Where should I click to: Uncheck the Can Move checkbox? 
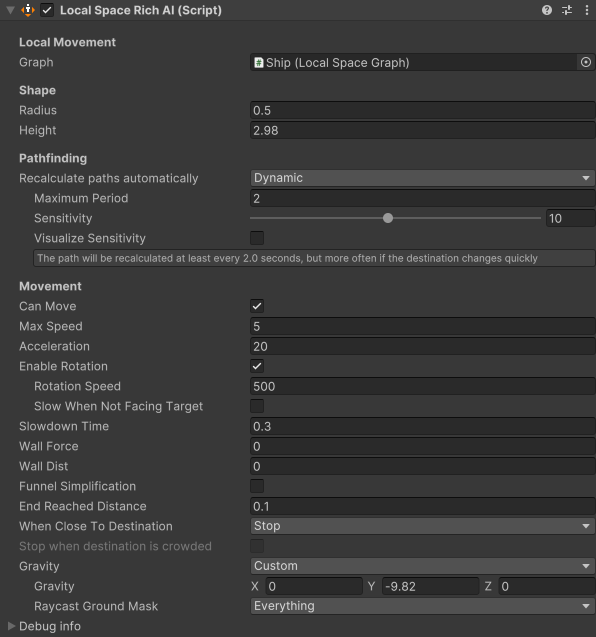257,306
